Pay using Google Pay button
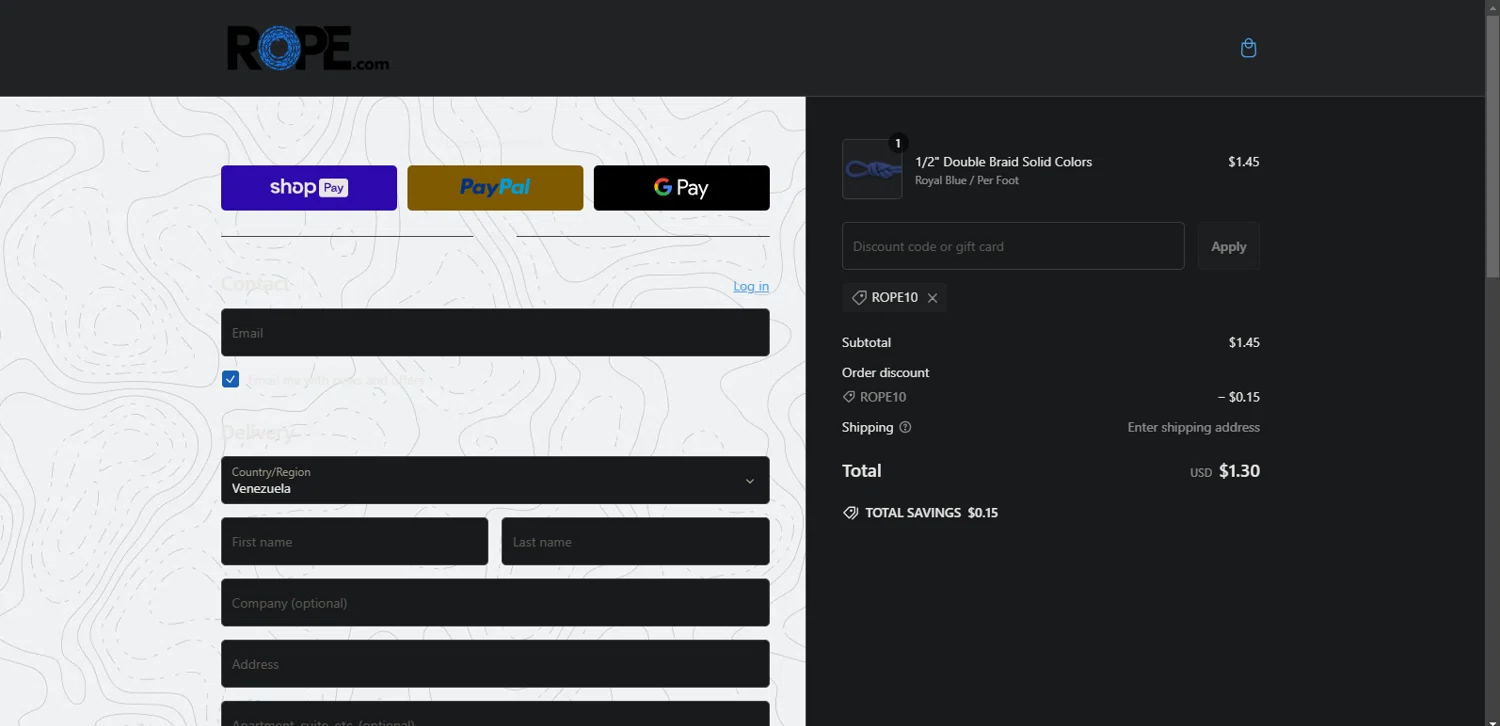 682,188
